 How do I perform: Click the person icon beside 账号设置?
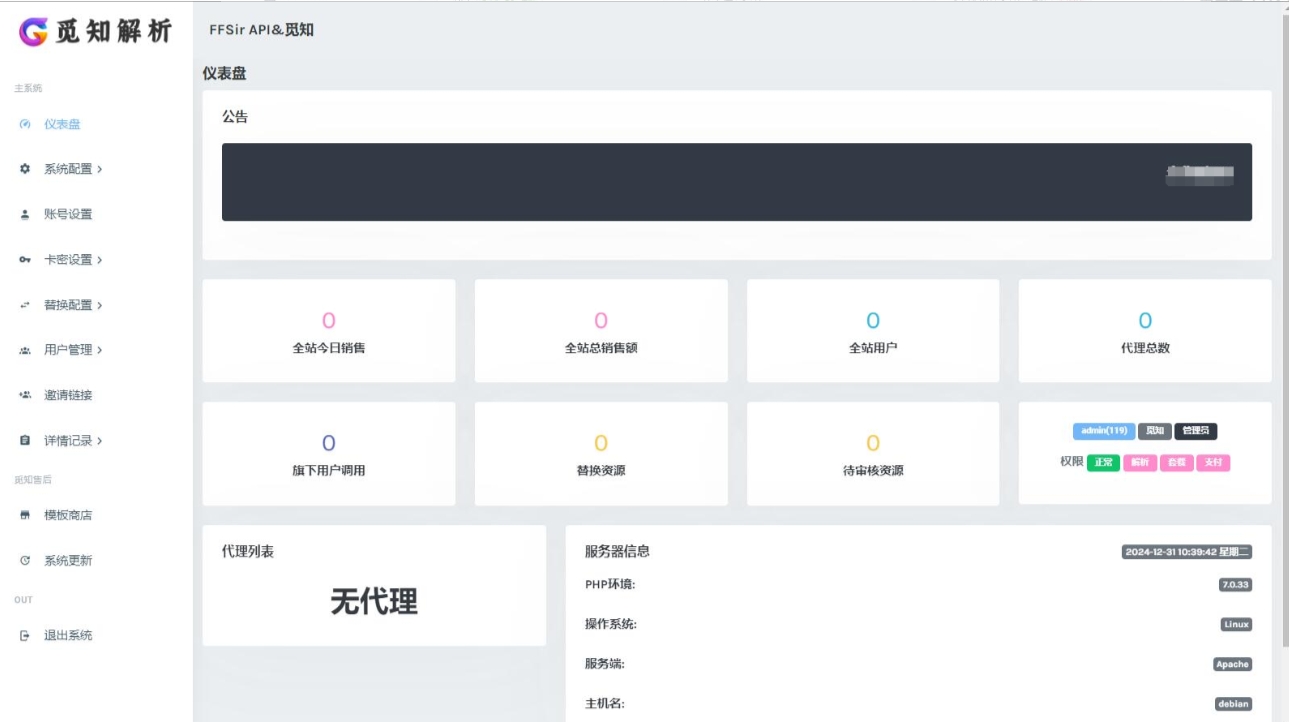pos(25,215)
